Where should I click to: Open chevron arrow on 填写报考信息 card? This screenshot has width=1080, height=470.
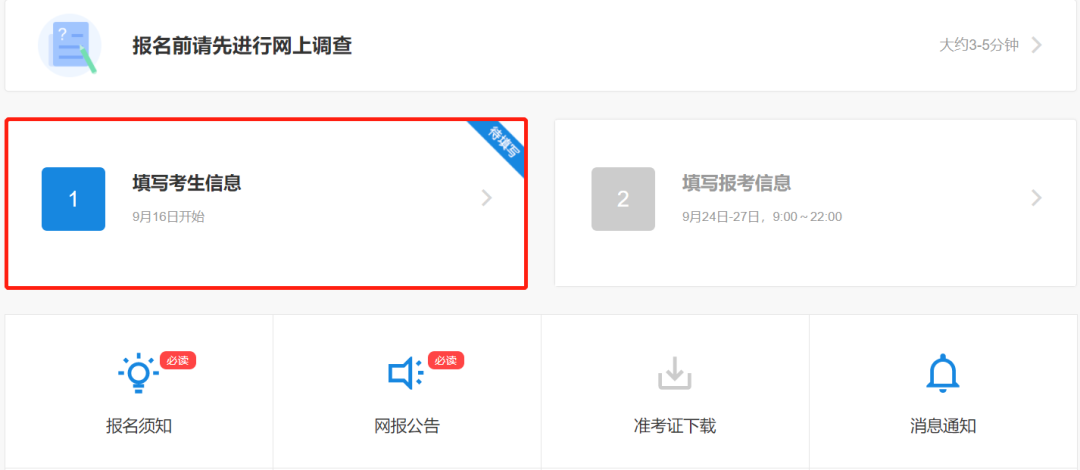pyautogui.click(x=1036, y=198)
